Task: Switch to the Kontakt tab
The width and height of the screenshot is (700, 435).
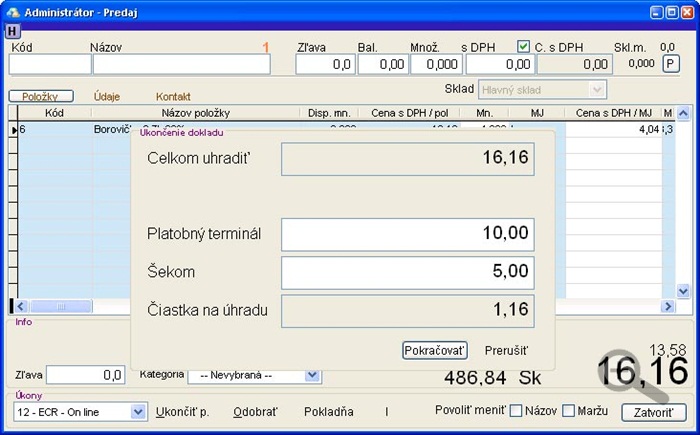Action: point(173,96)
